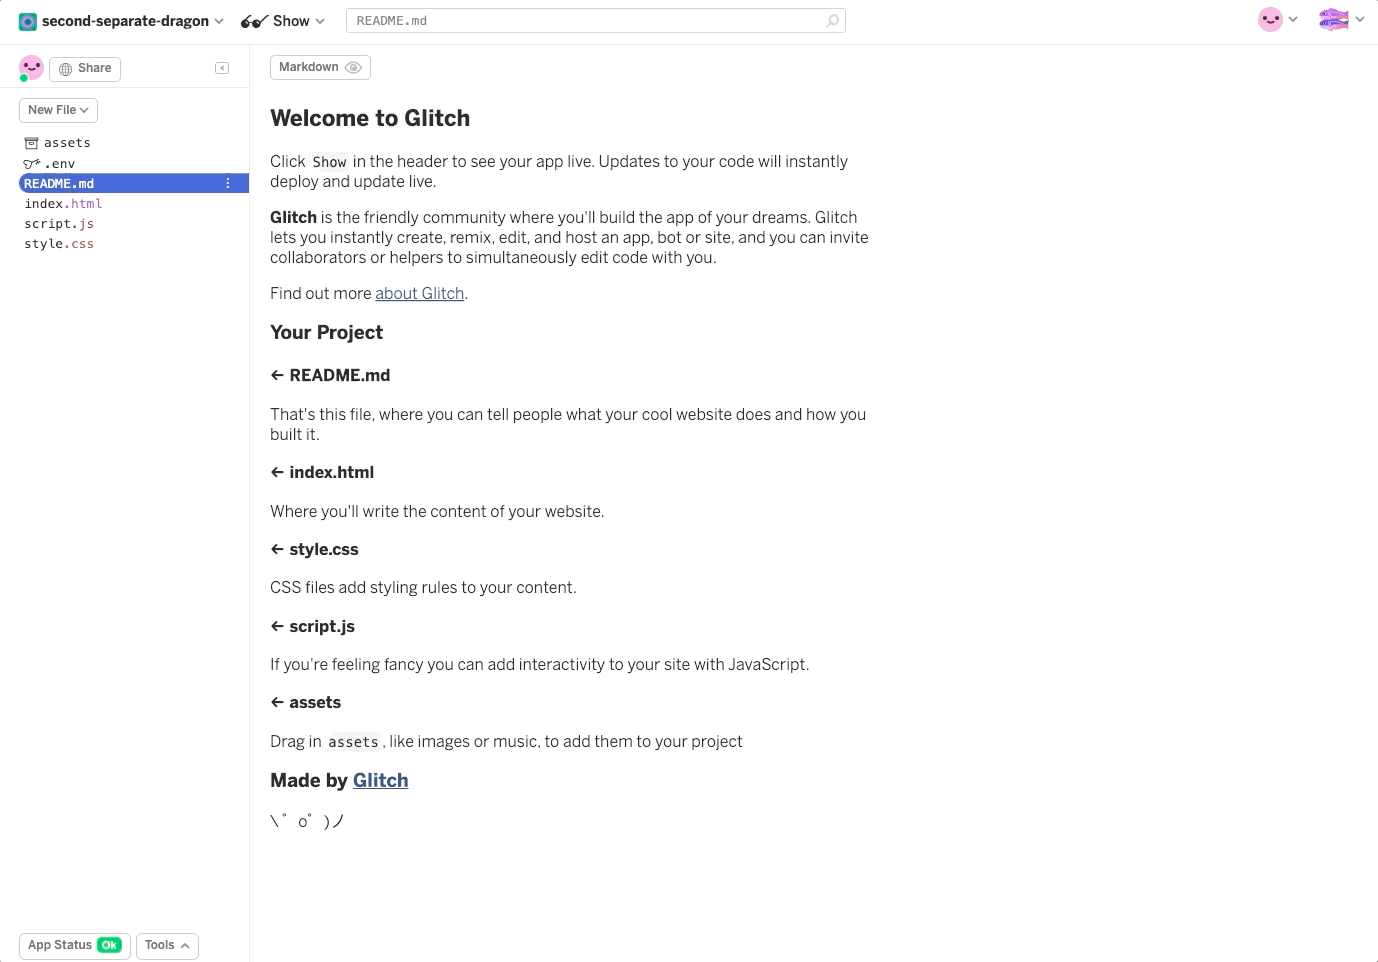Open style.css from the file list
The height and width of the screenshot is (962, 1378).
59,243
